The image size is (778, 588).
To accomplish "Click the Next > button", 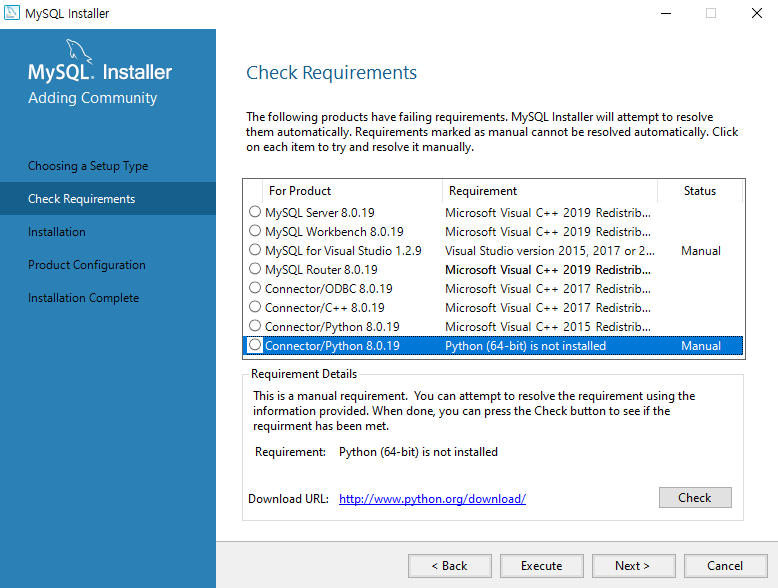I will (633, 566).
